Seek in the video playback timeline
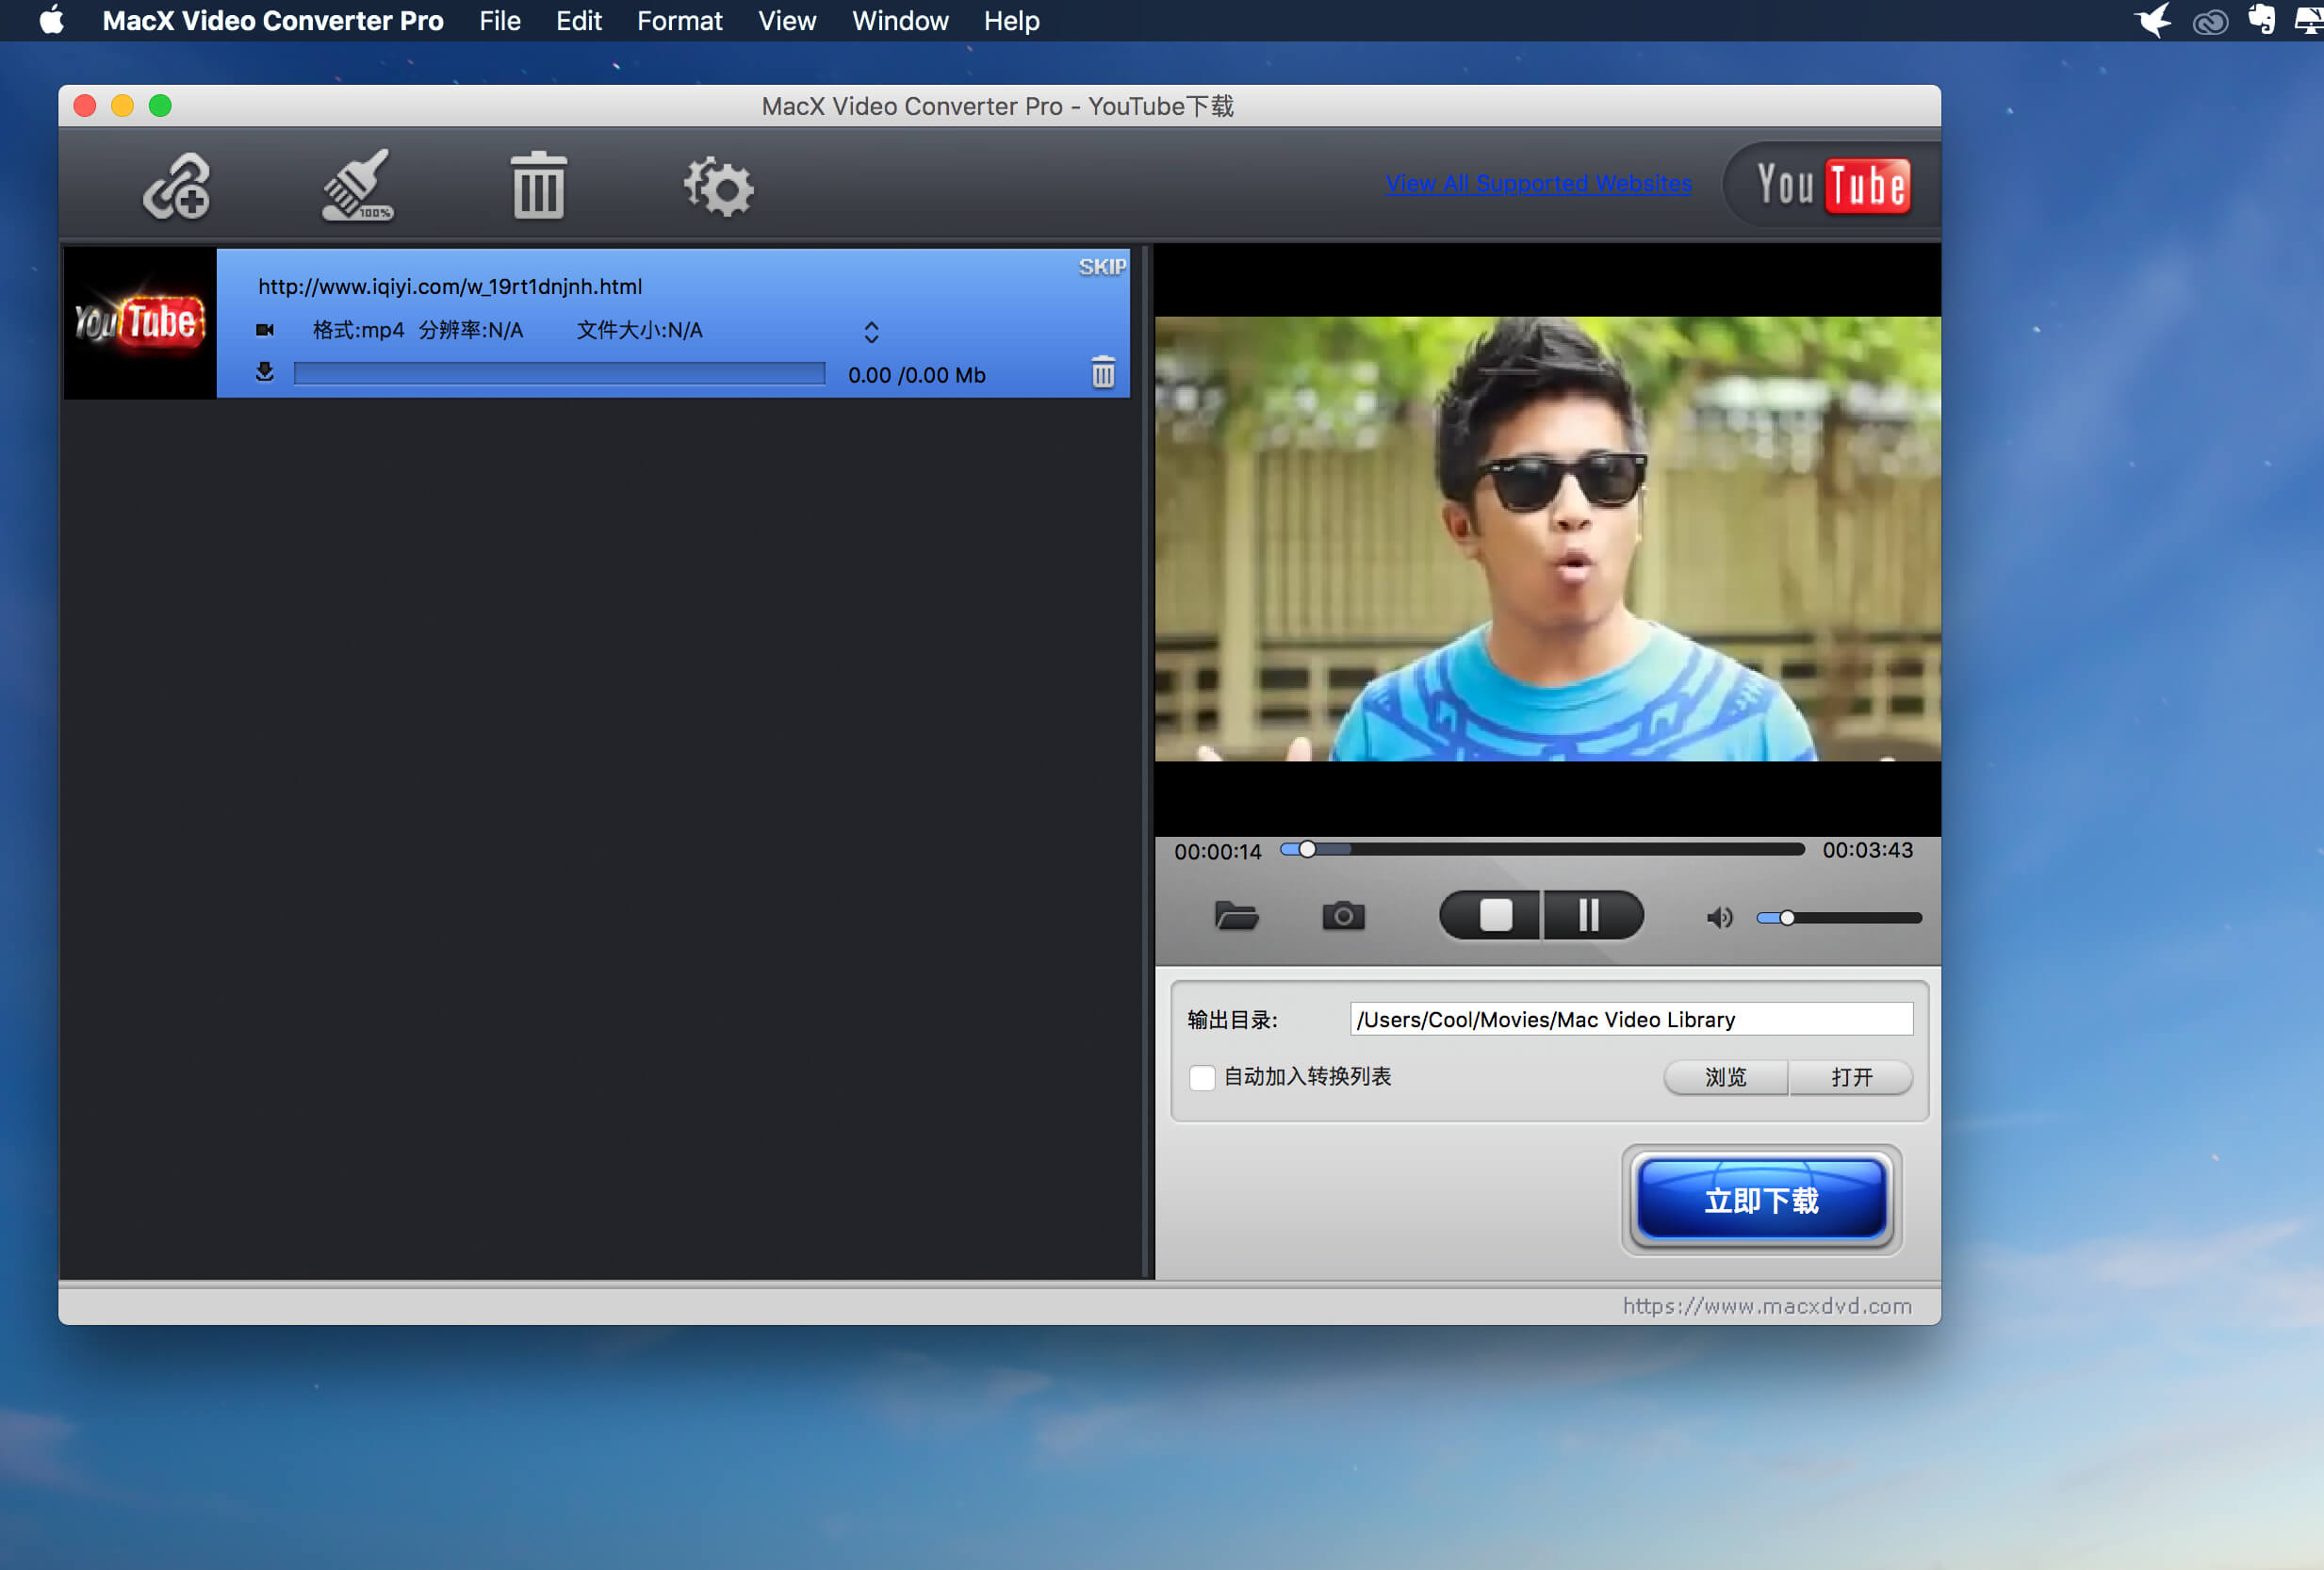 1542,850
